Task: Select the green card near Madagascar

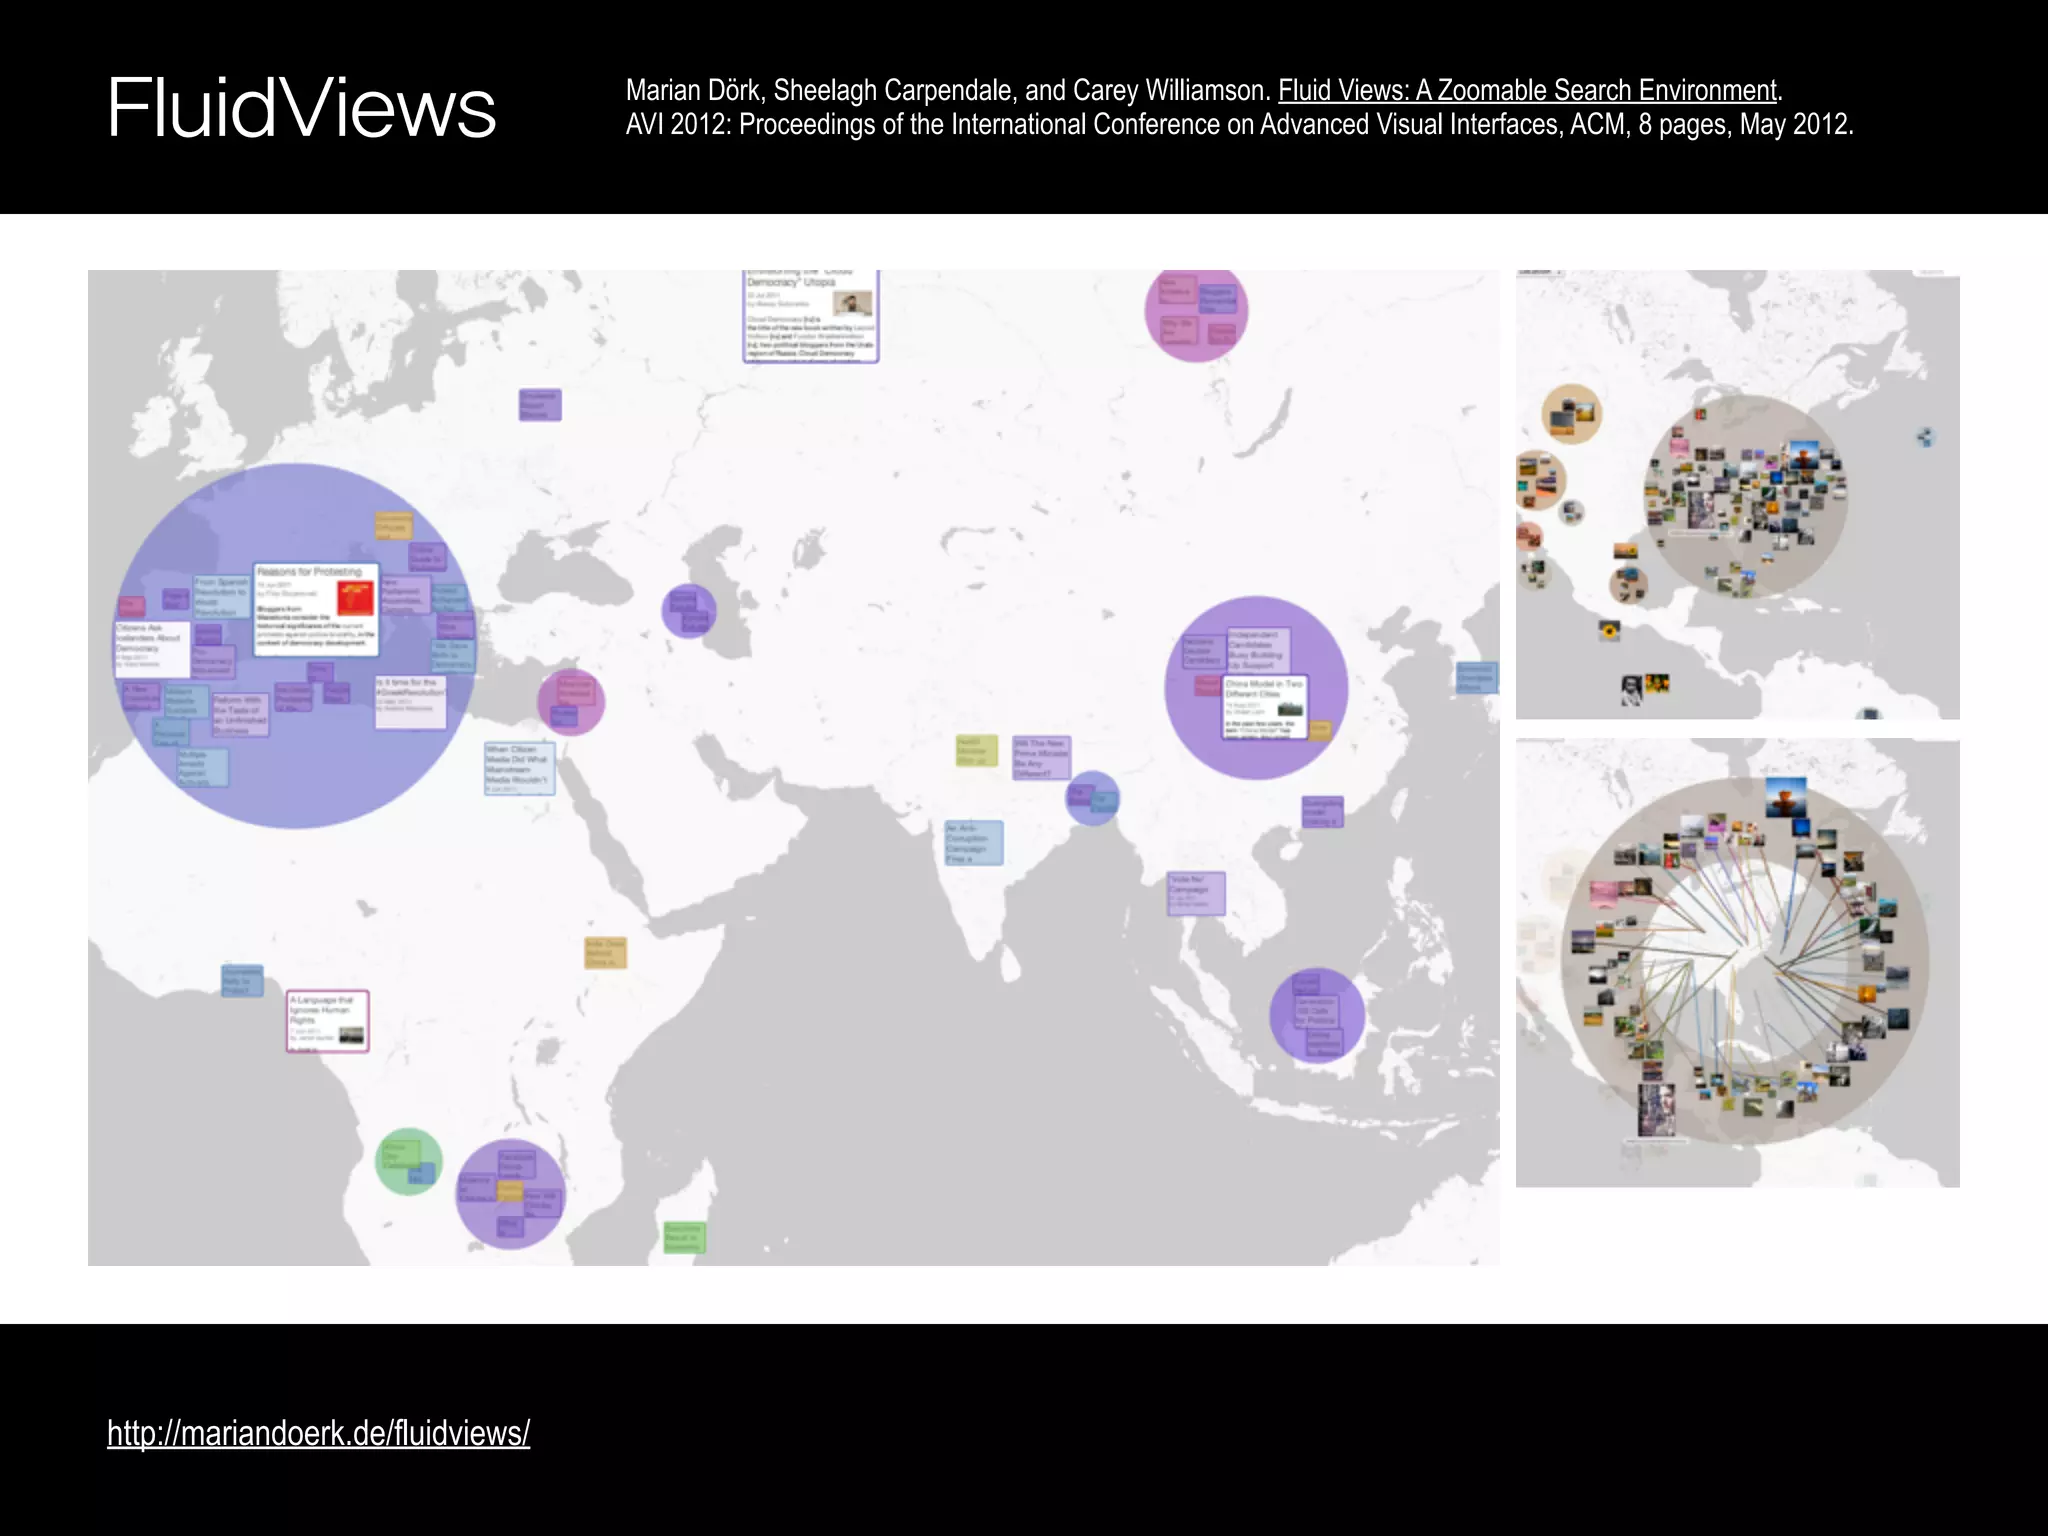Action: pos(684,1237)
